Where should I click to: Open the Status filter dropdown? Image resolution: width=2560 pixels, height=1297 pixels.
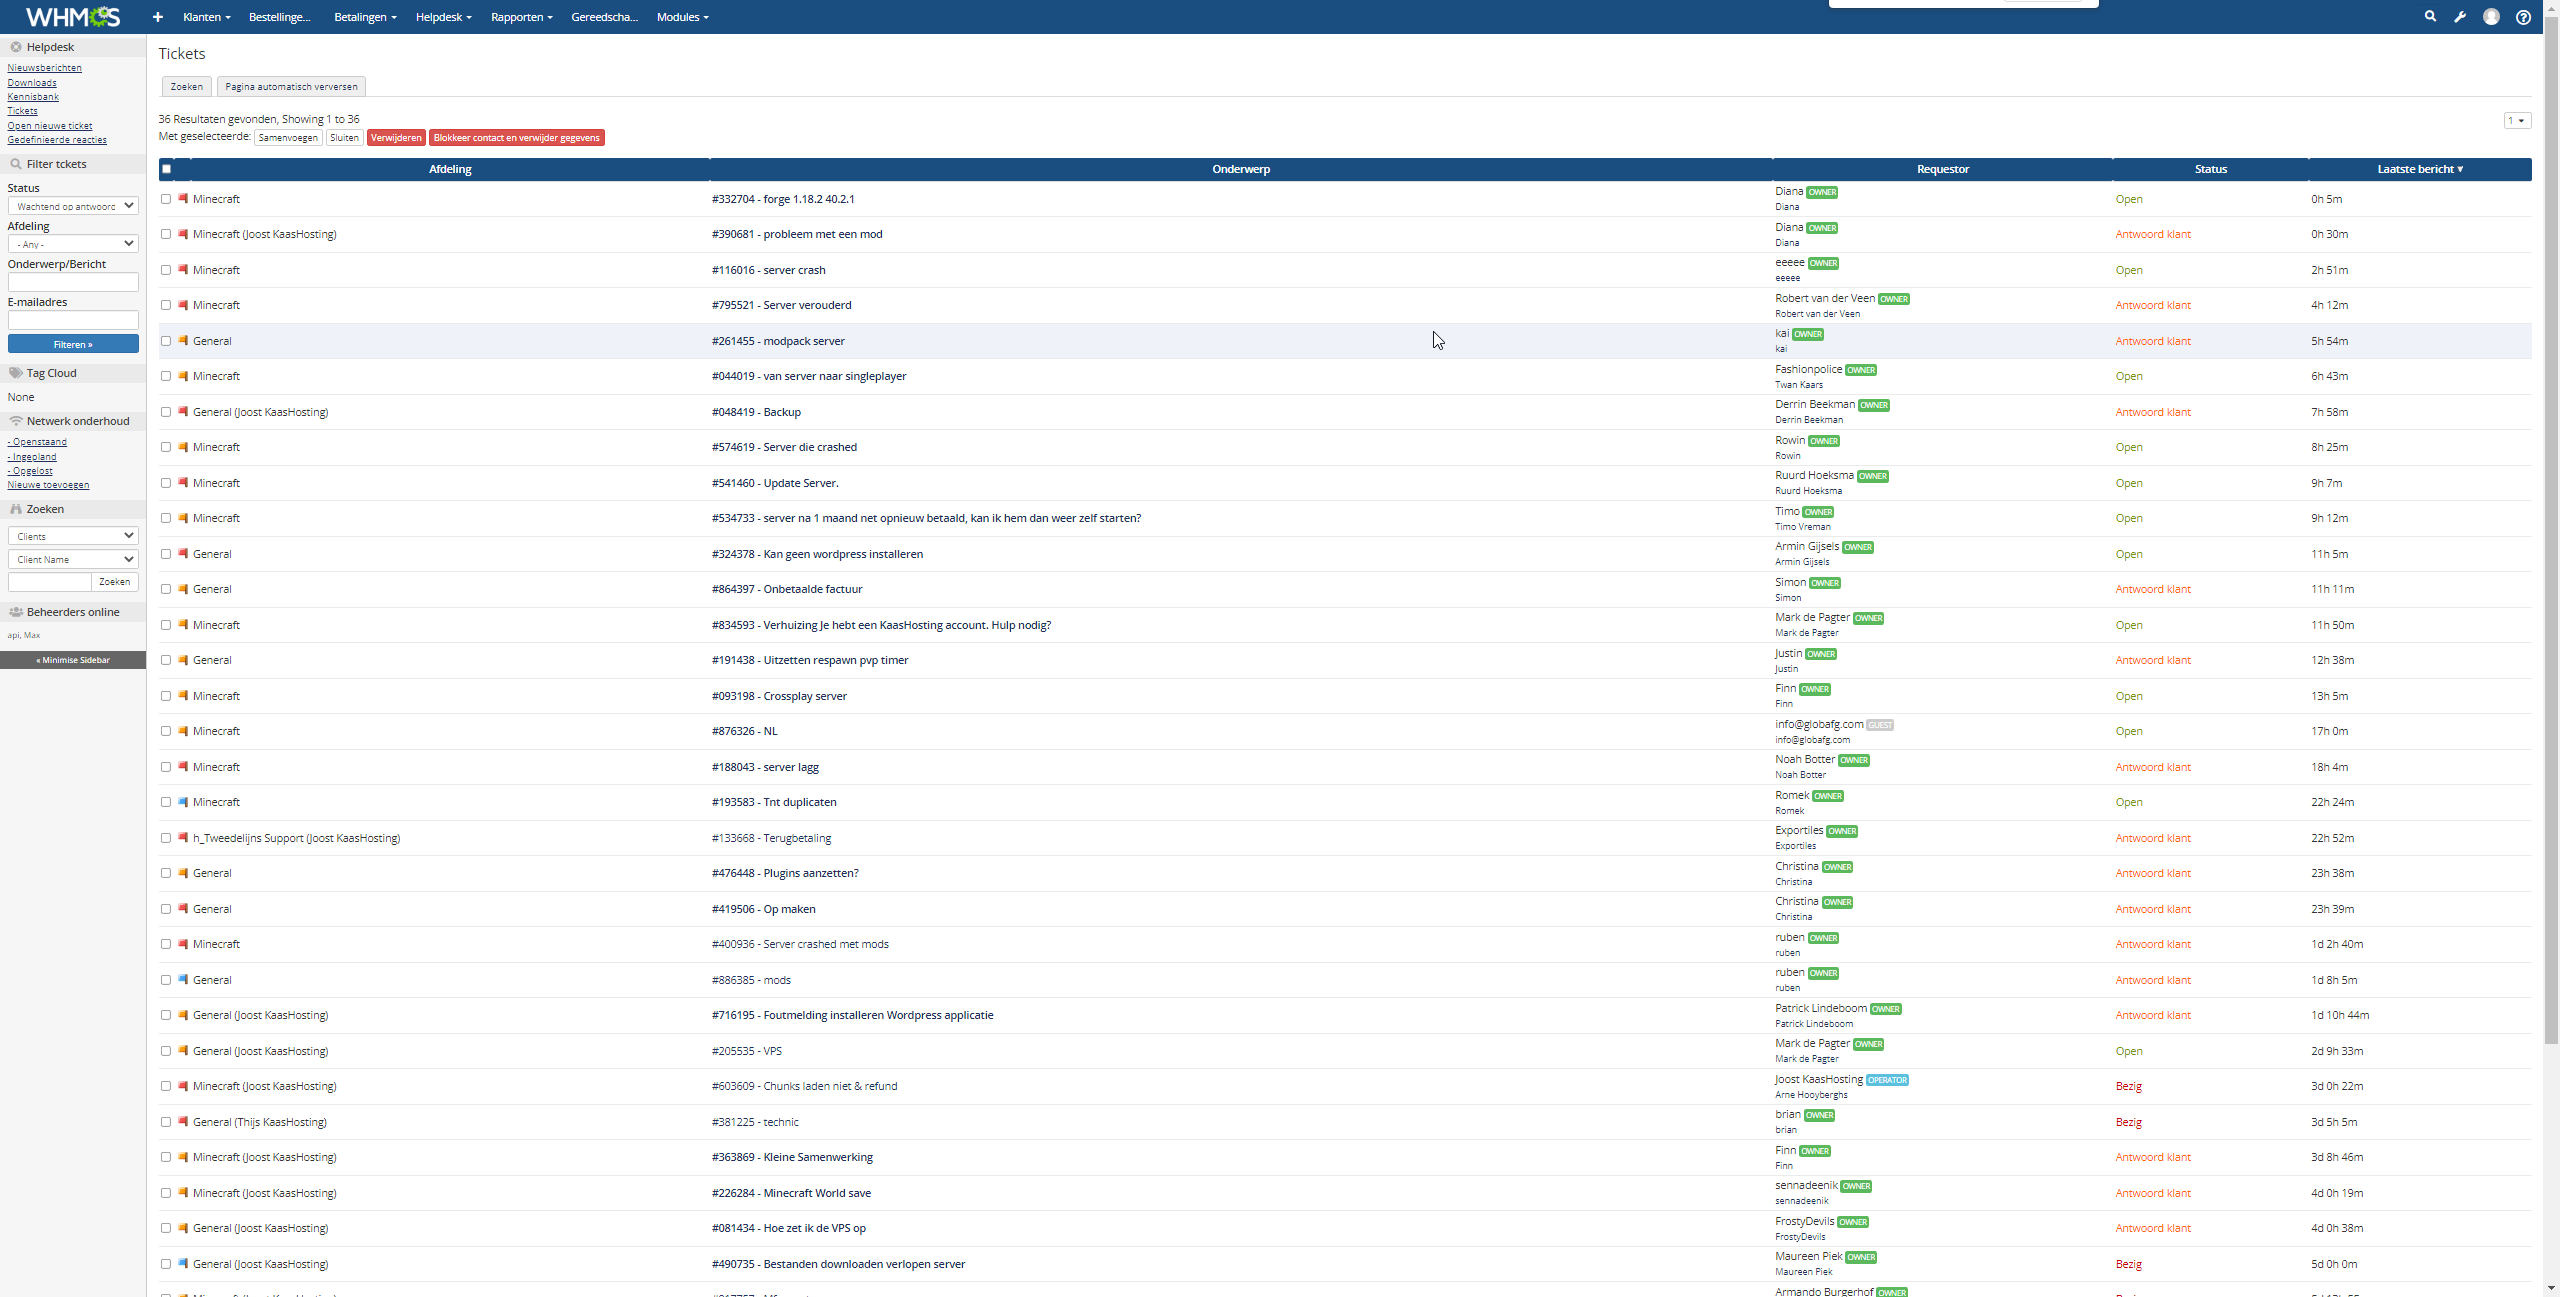[x=73, y=206]
